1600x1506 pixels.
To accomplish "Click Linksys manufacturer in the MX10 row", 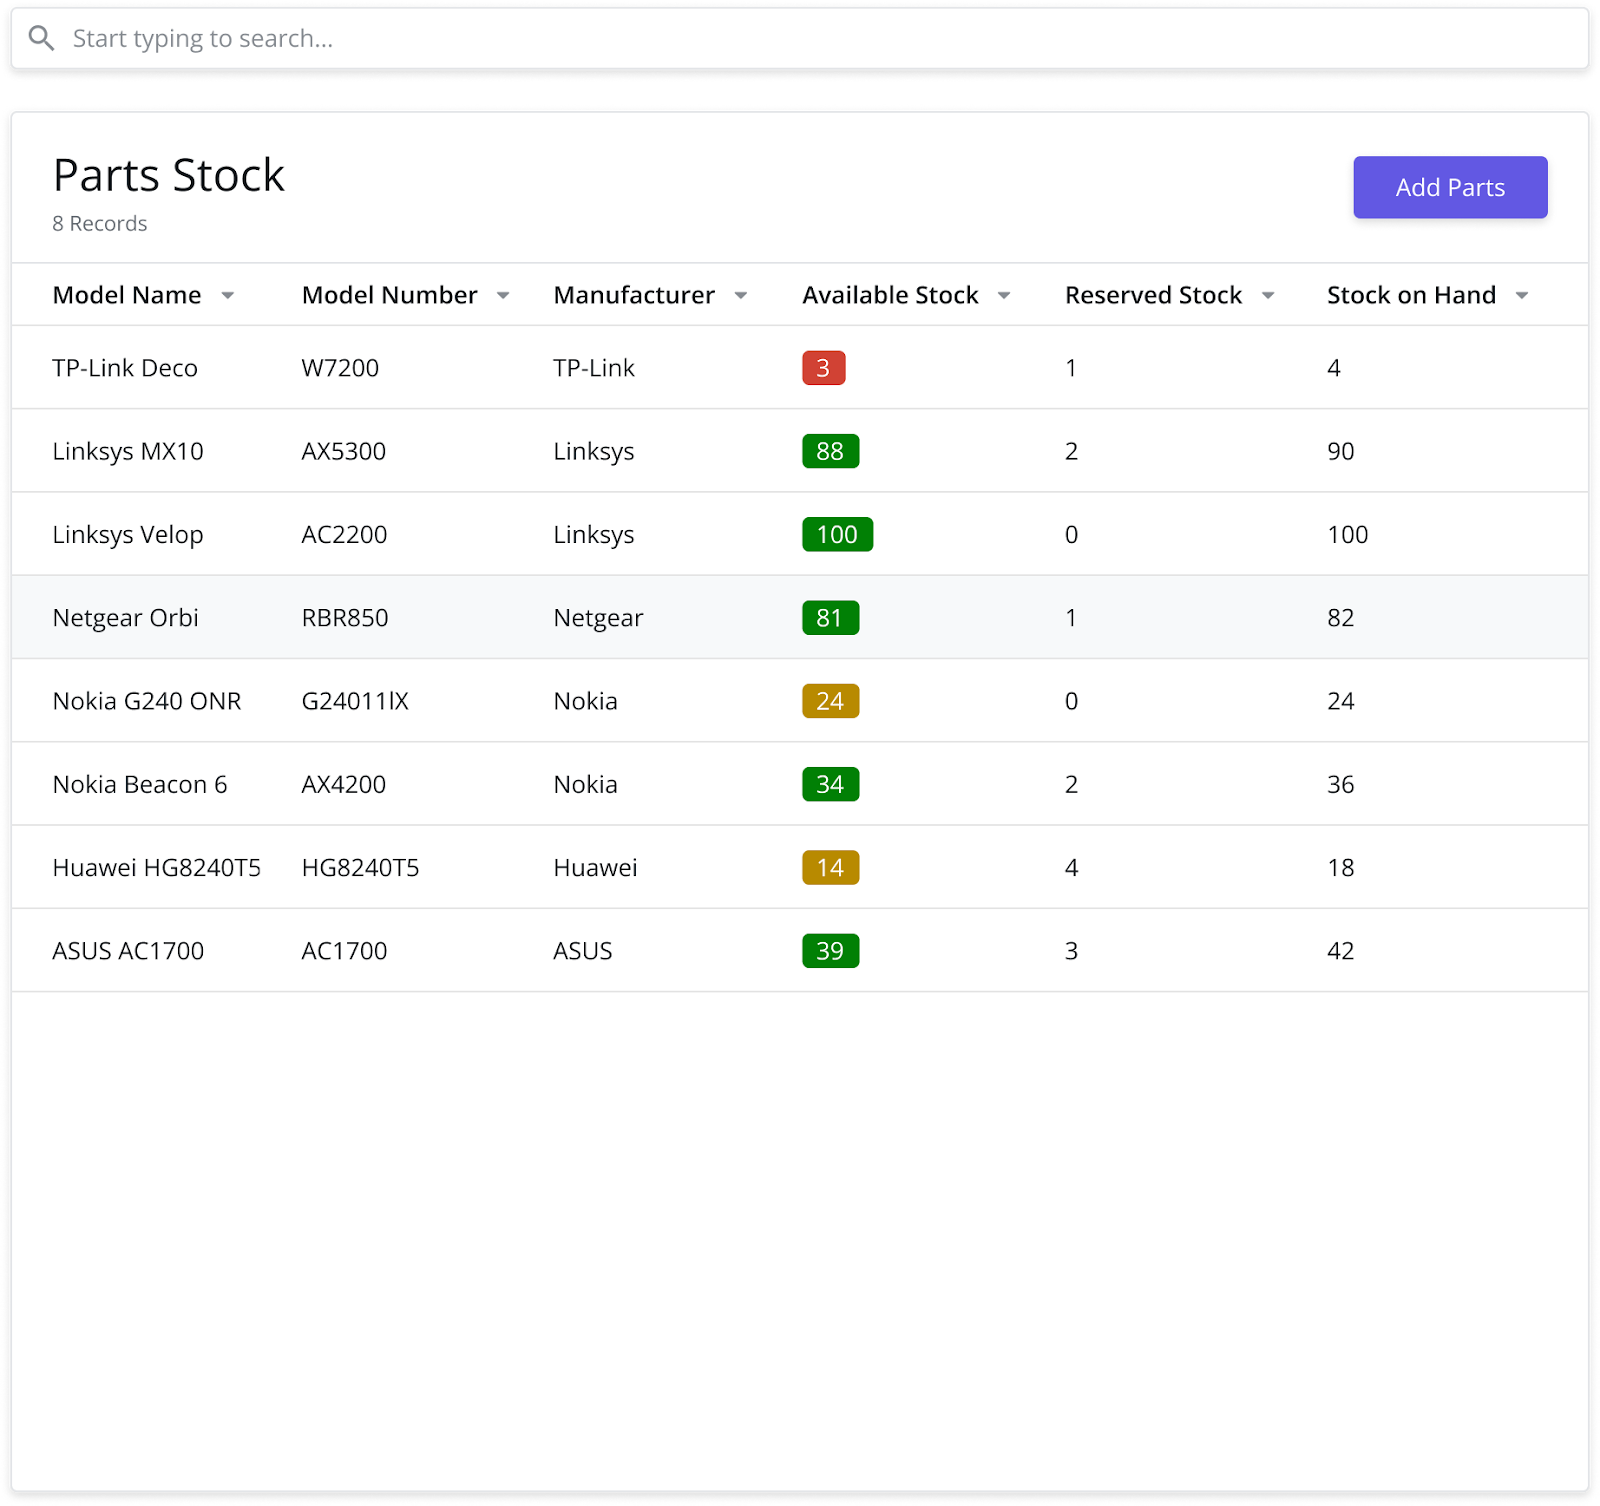I will pos(594,451).
